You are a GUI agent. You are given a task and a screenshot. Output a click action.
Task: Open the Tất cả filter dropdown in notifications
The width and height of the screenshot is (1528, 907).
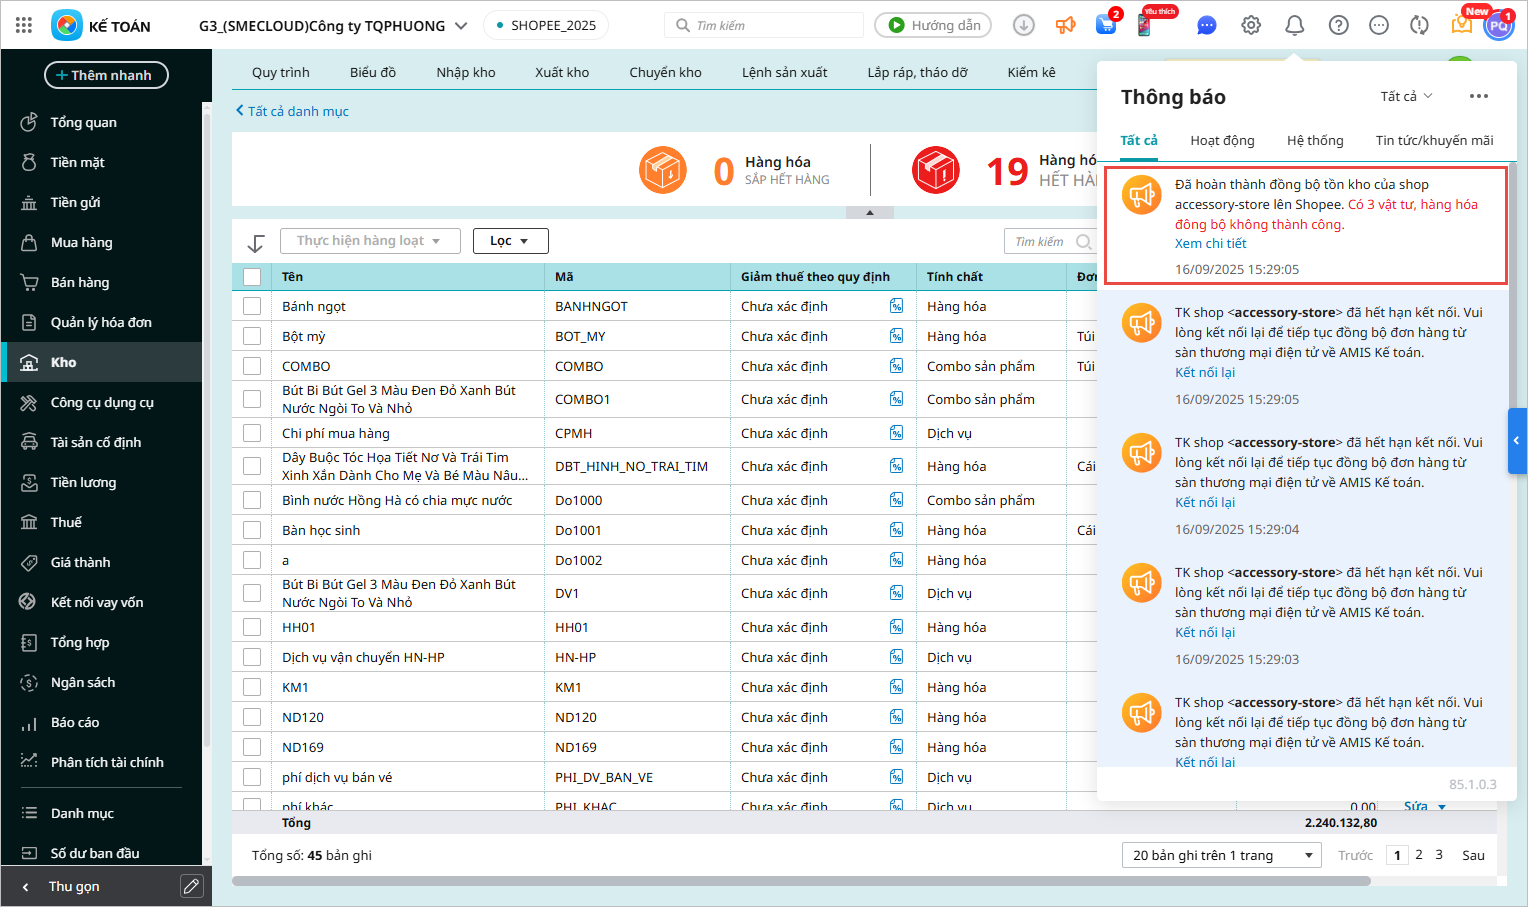[x=1406, y=96]
